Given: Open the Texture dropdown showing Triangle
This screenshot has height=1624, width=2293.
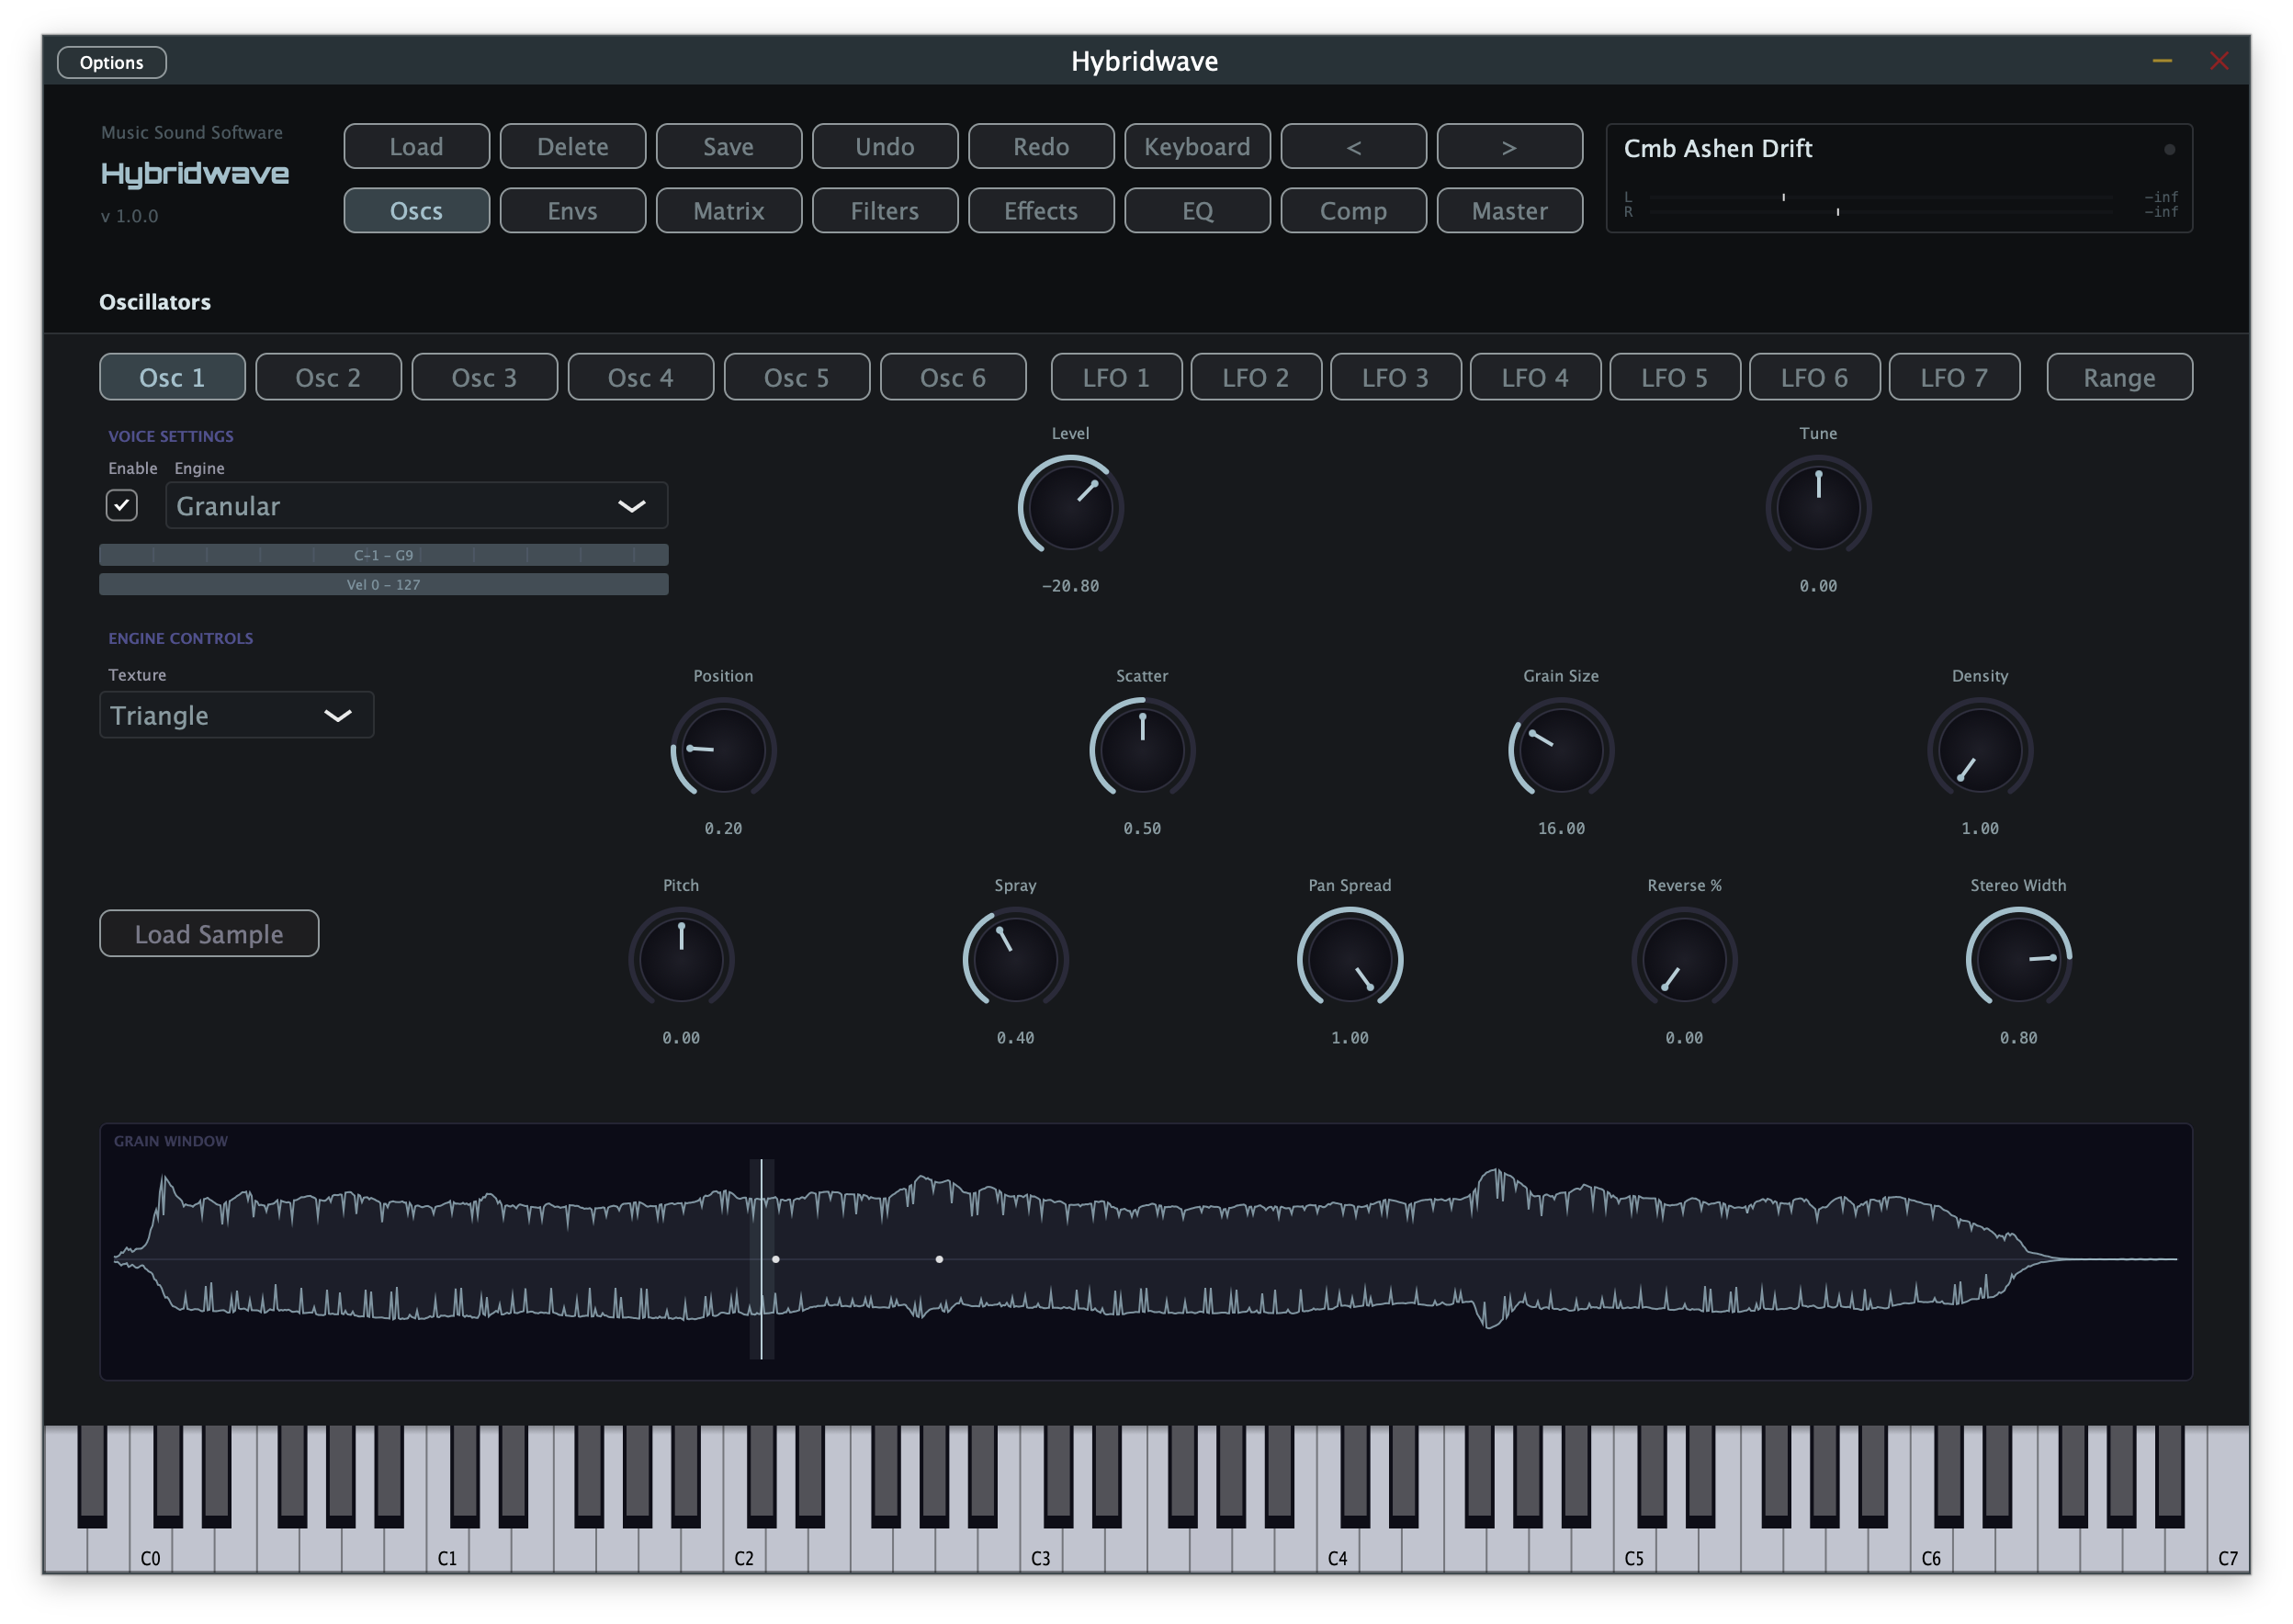Looking at the screenshot, I should [x=236, y=714].
